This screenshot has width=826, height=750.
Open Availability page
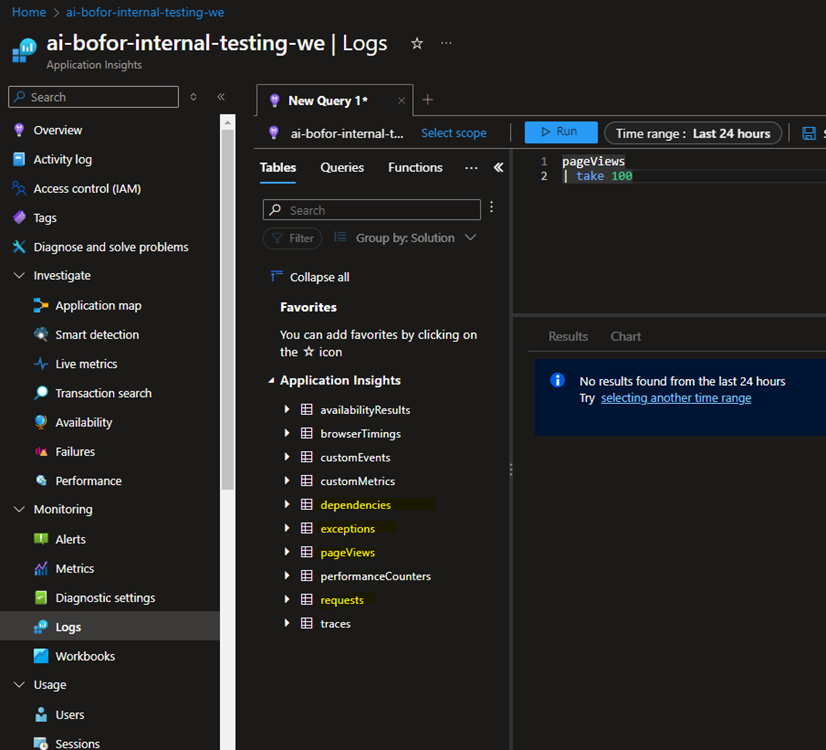tap(83, 422)
